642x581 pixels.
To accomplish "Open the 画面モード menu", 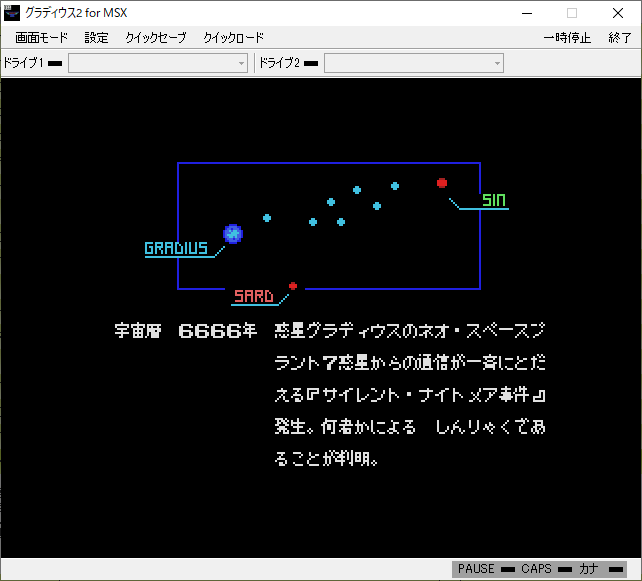I will 41,38.
